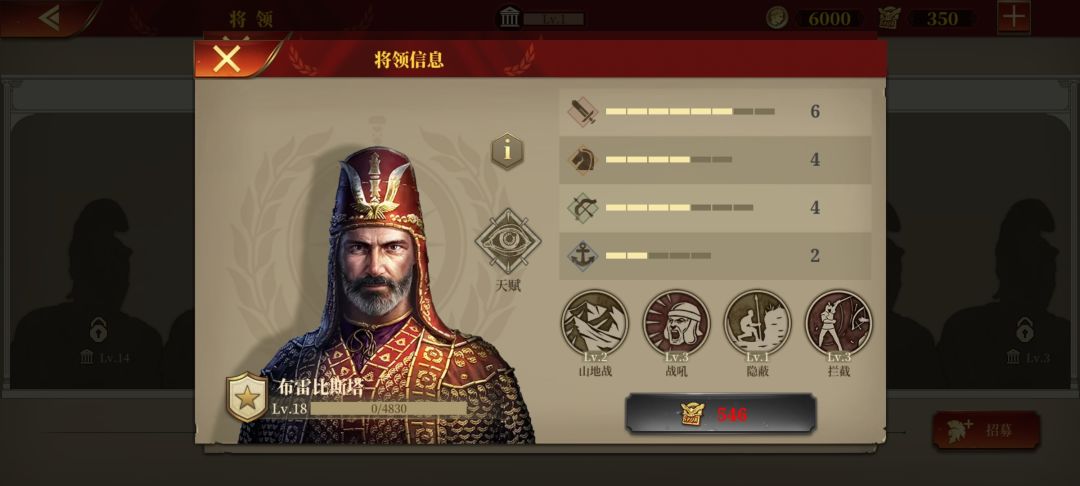
Task: Open the general info icon
Action: 507,151
